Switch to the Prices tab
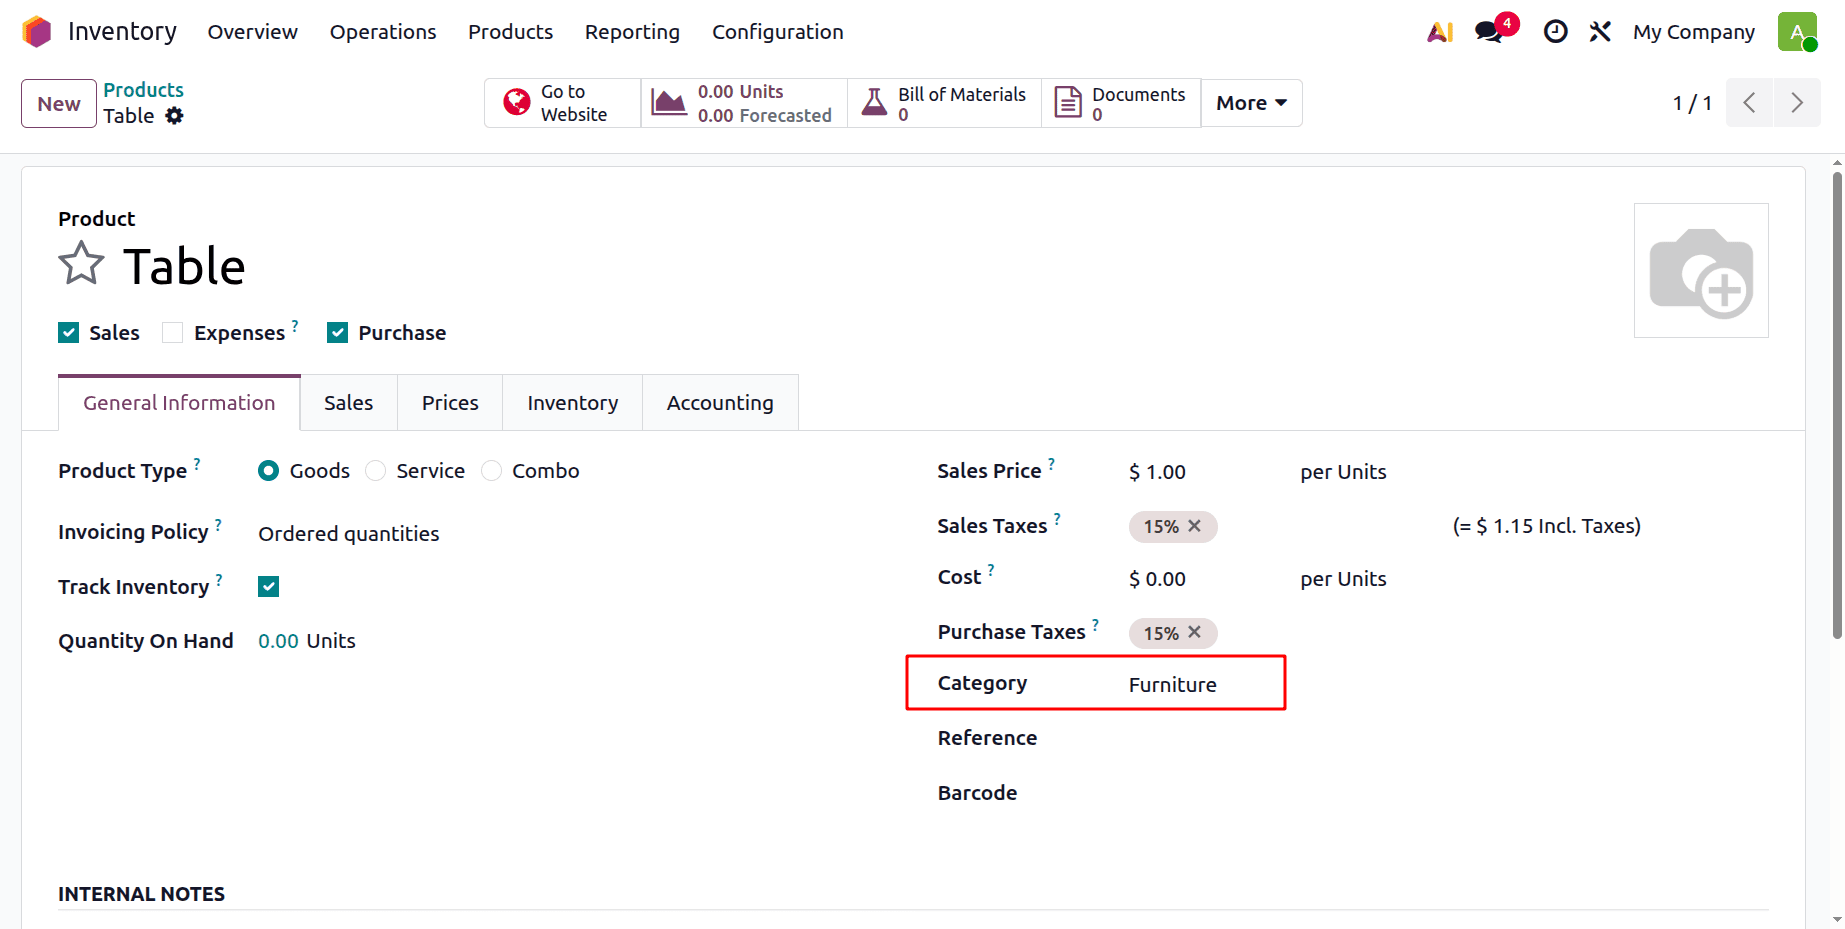This screenshot has height=929, width=1845. pos(450,403)
